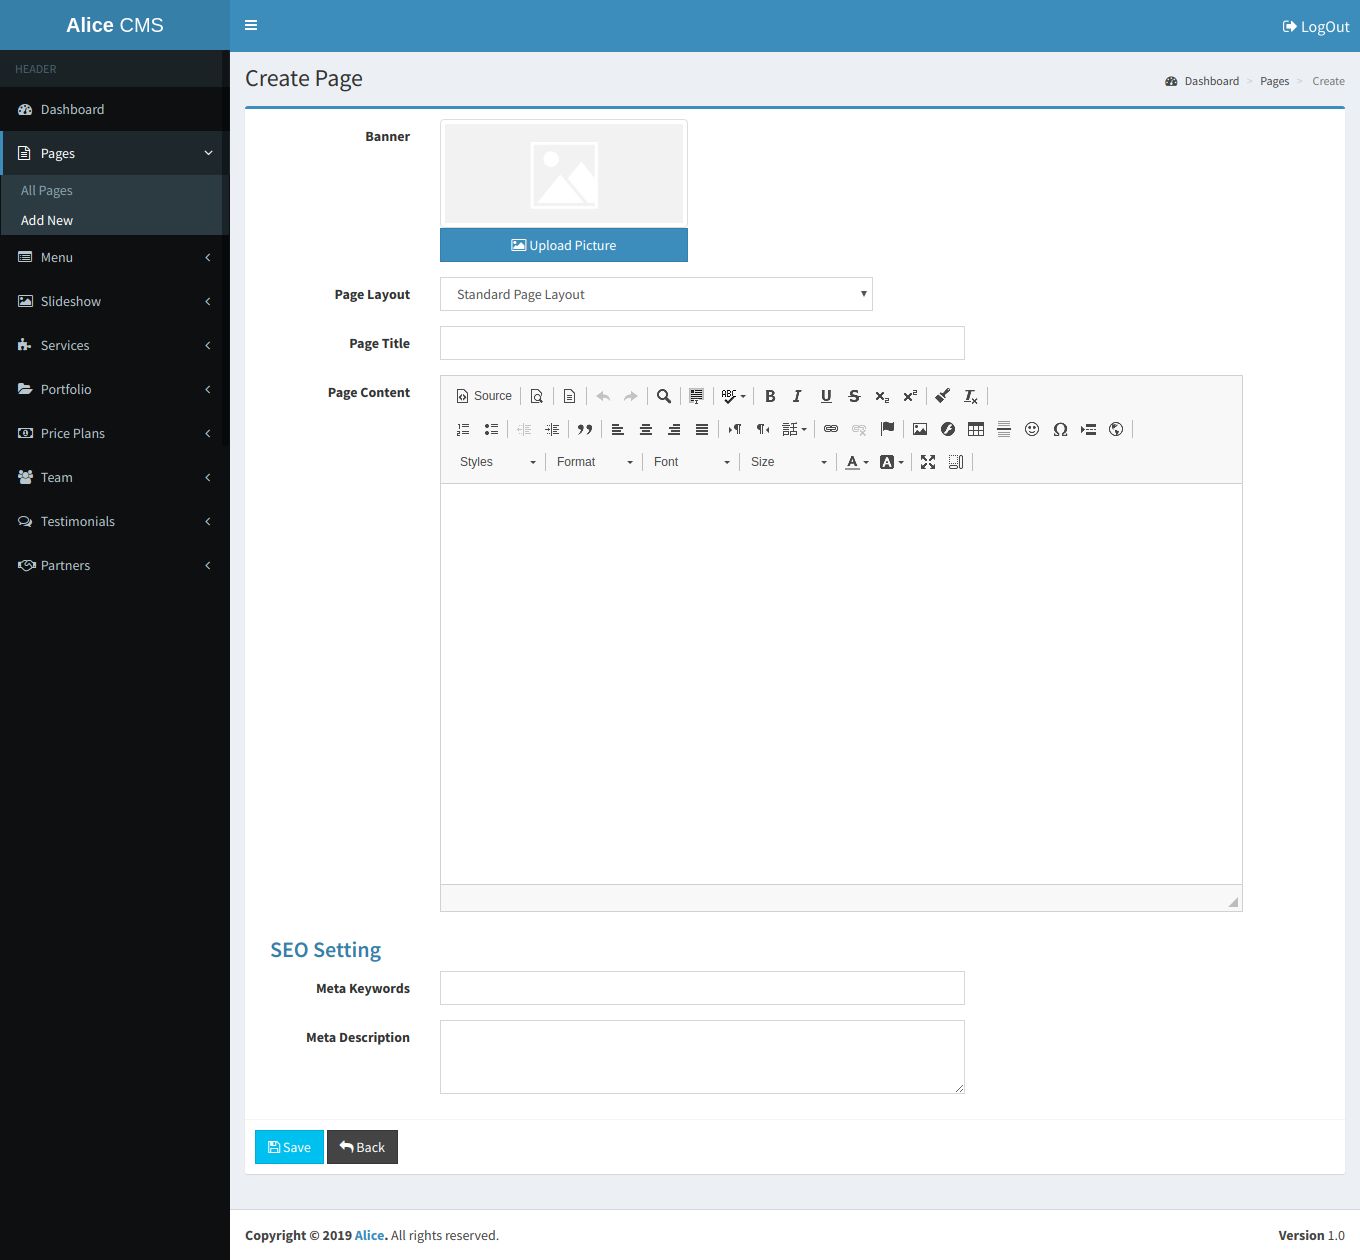Image resolution: width=1360 pixels, height=1260 pixels.
Task: Toggle block quote formatting
Action: pyautogui.click(x=585, y=429)
